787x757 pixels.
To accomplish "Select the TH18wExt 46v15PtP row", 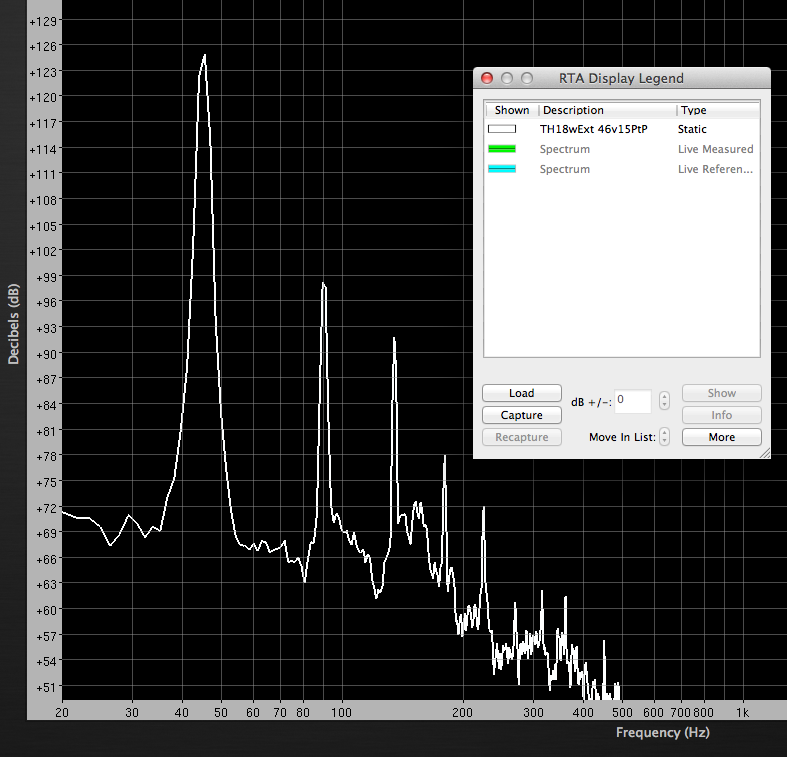I will point(622,129).
